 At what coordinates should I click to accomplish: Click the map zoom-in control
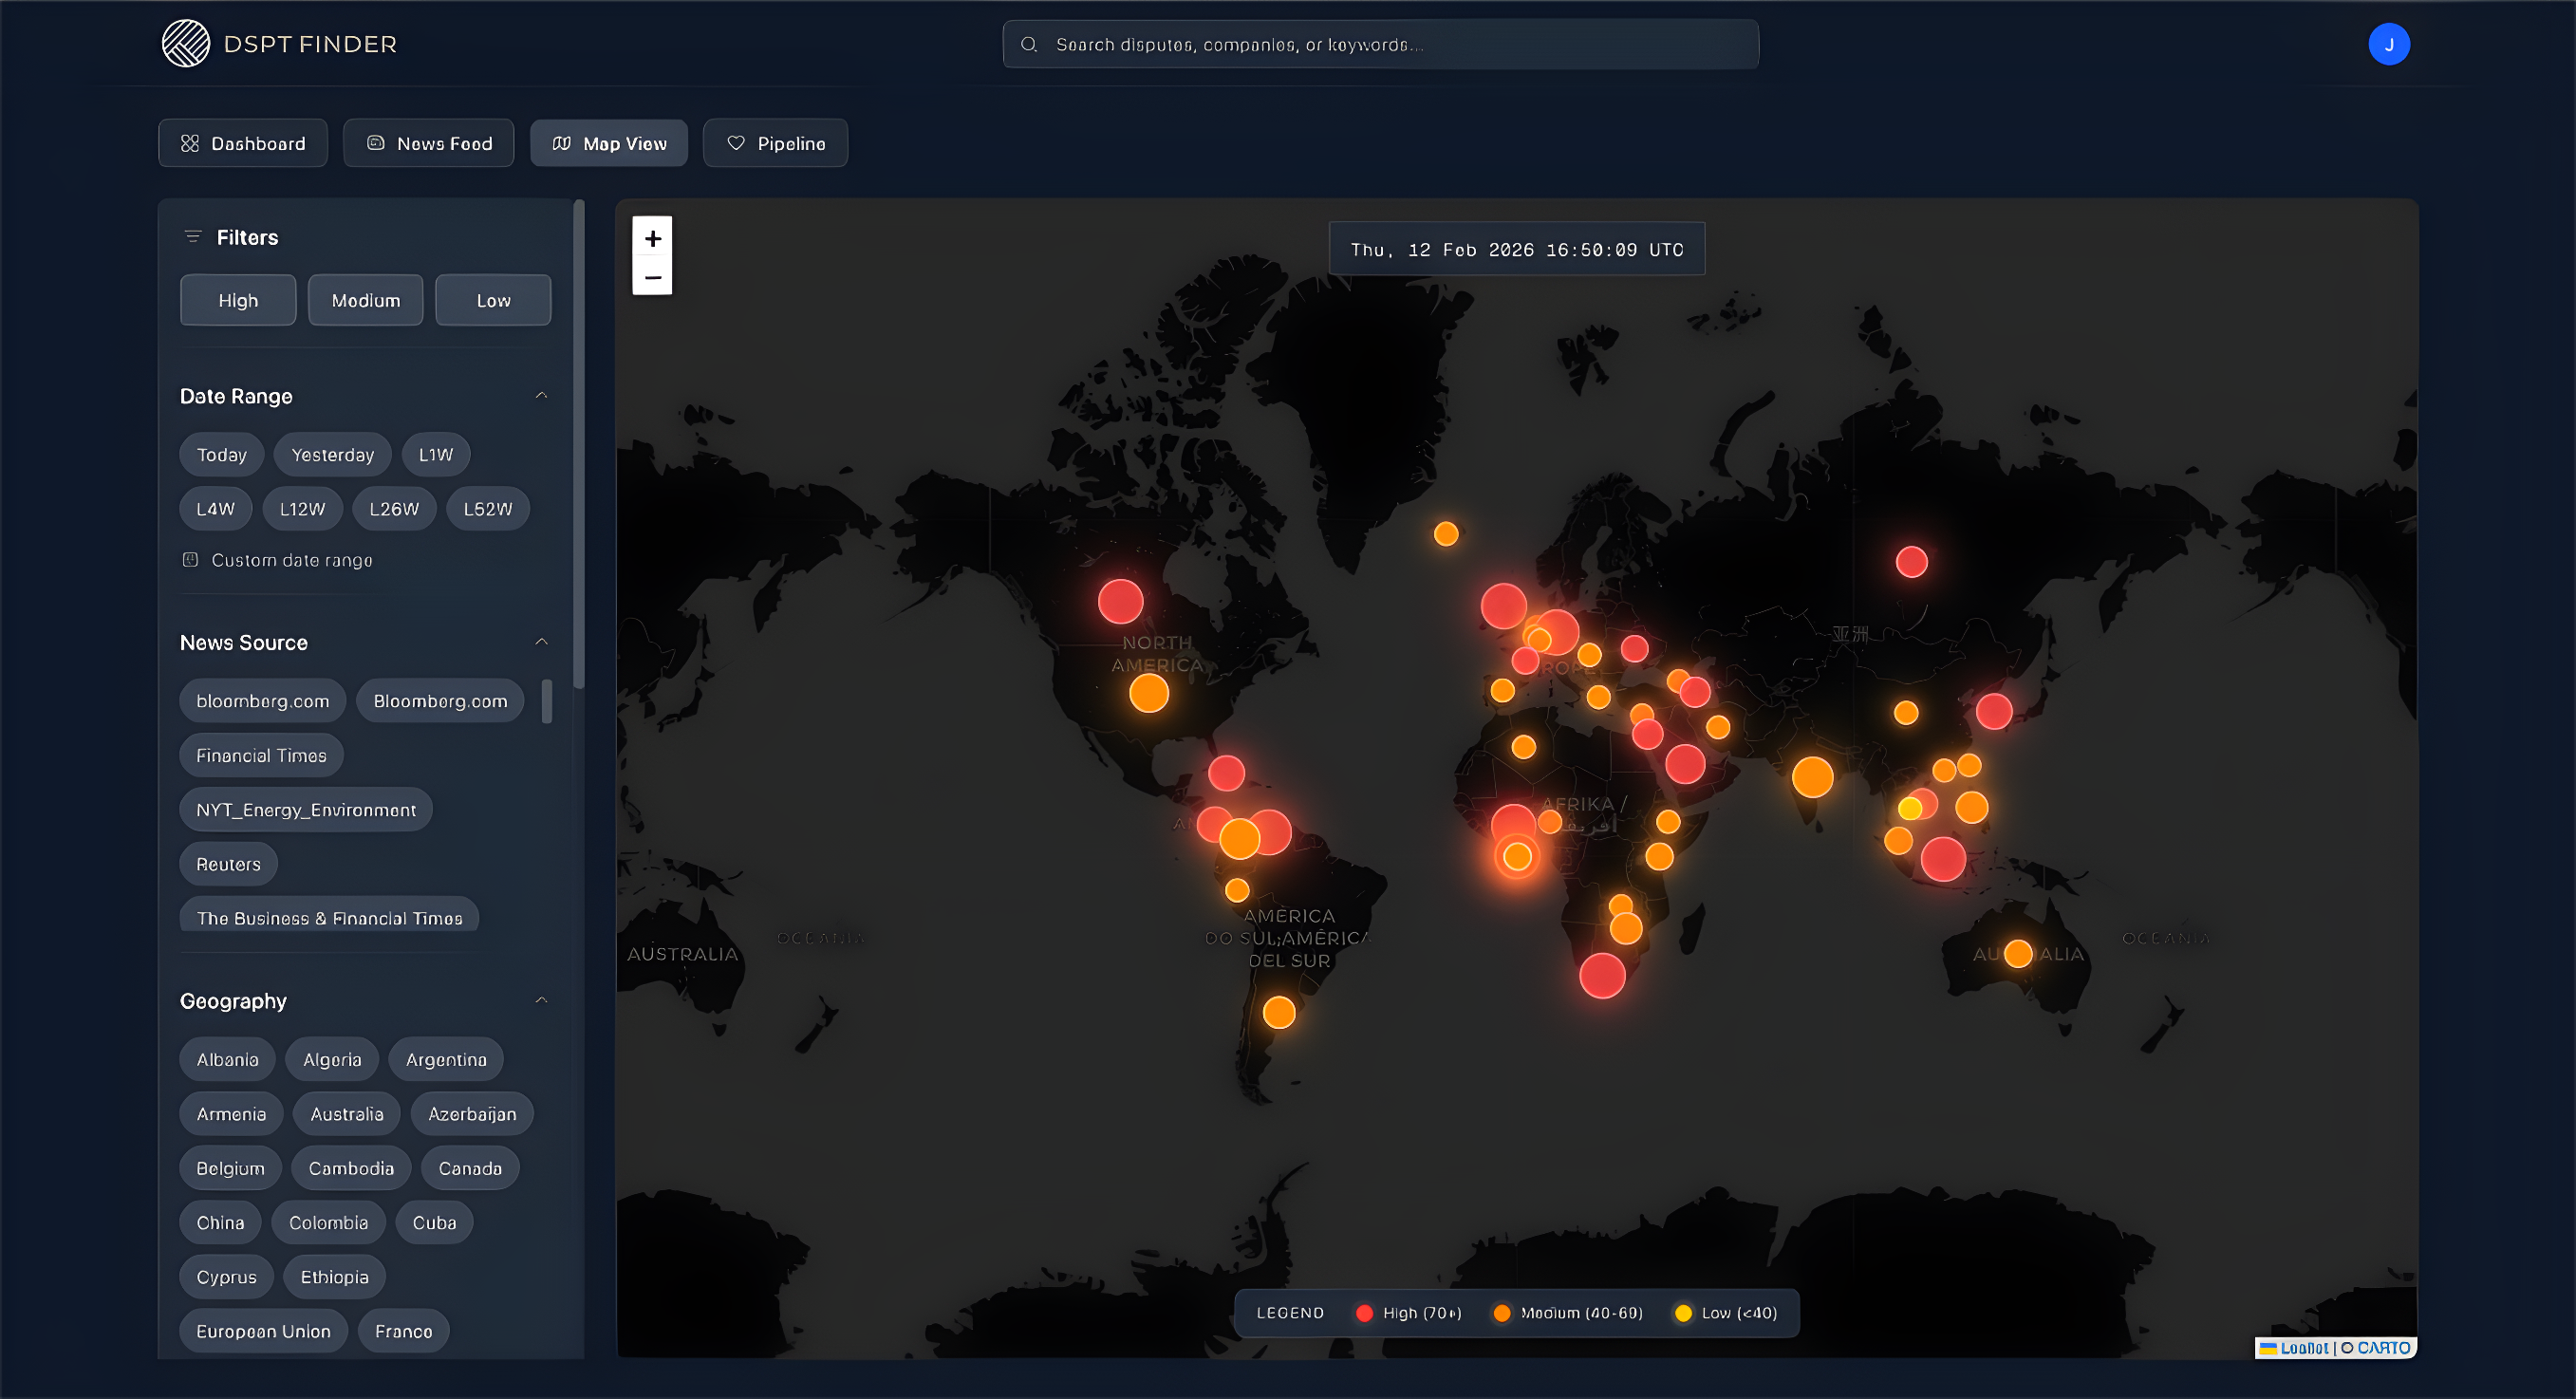tap(652, 238)
